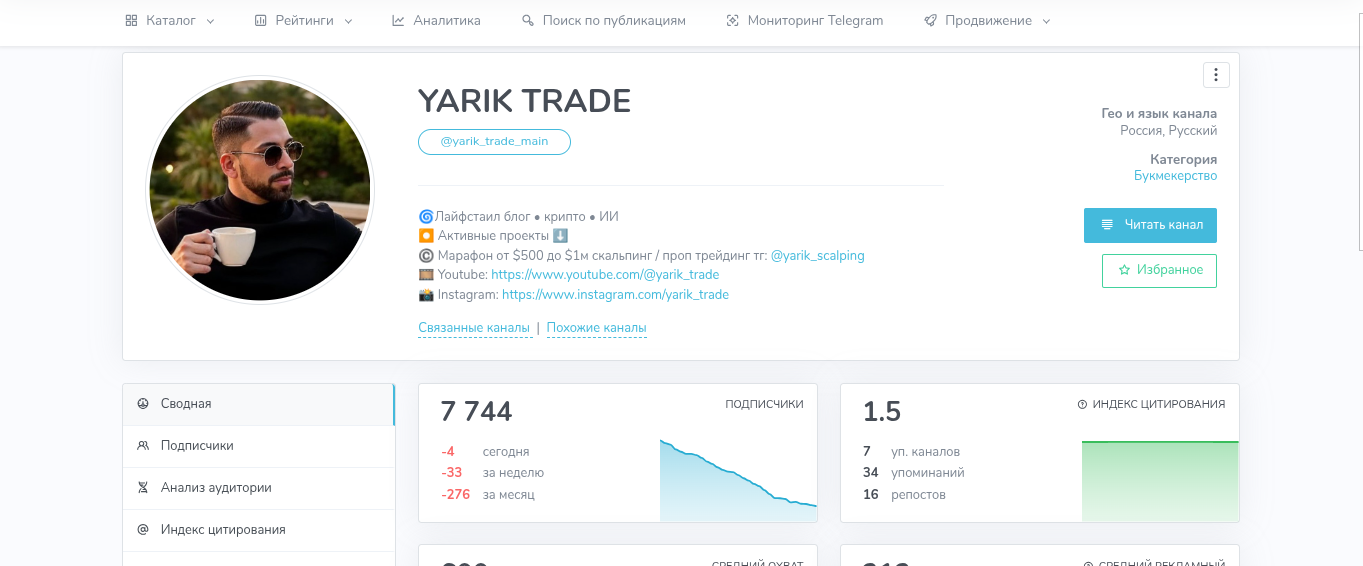Click the Подписчики people icon
Viewport: 1363px width, 566px height.
click(x=143, y=446)
